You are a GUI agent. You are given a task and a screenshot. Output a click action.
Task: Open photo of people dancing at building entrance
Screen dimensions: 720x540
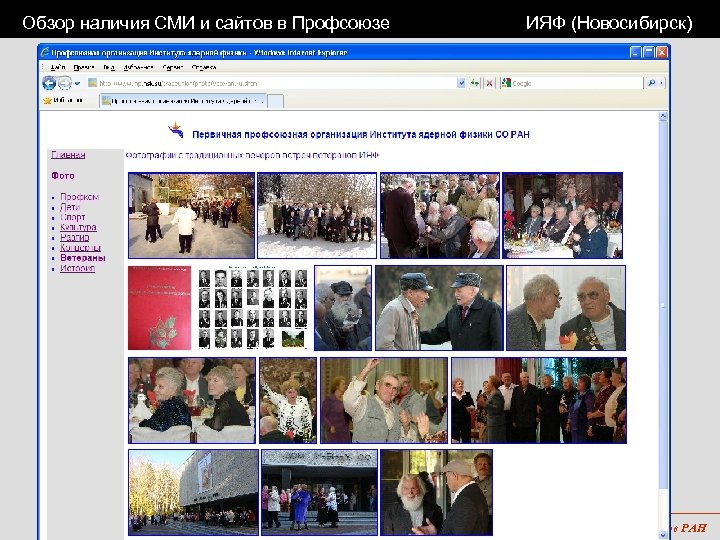320,492
